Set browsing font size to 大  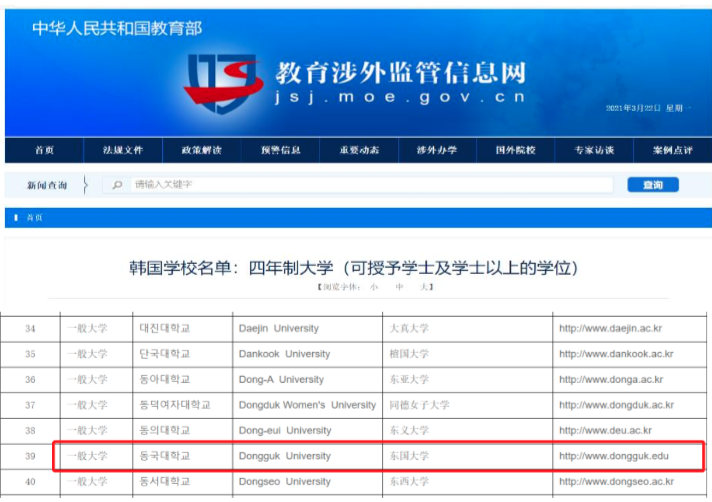[x=424, y=287]
